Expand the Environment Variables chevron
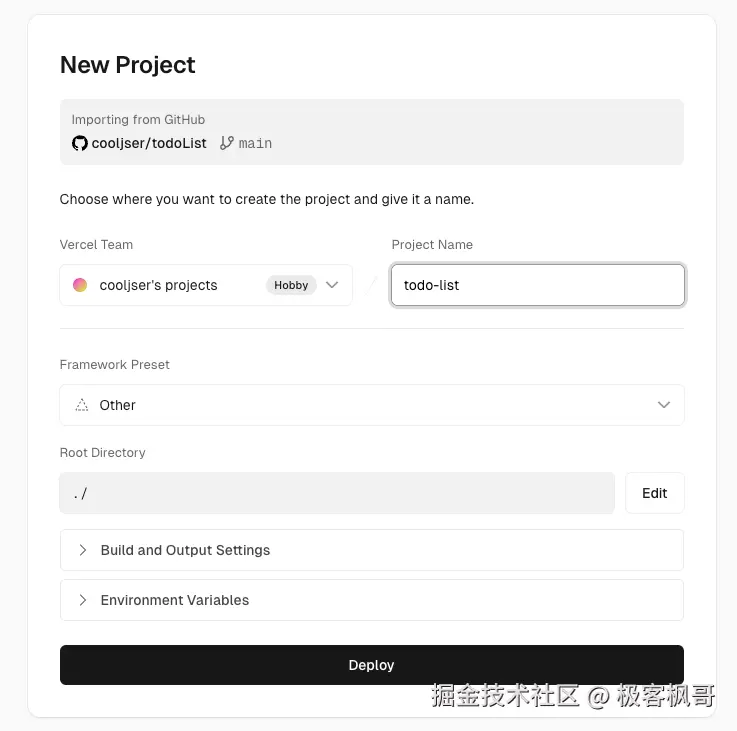This screenshot has height=731, width=737. 82,600
